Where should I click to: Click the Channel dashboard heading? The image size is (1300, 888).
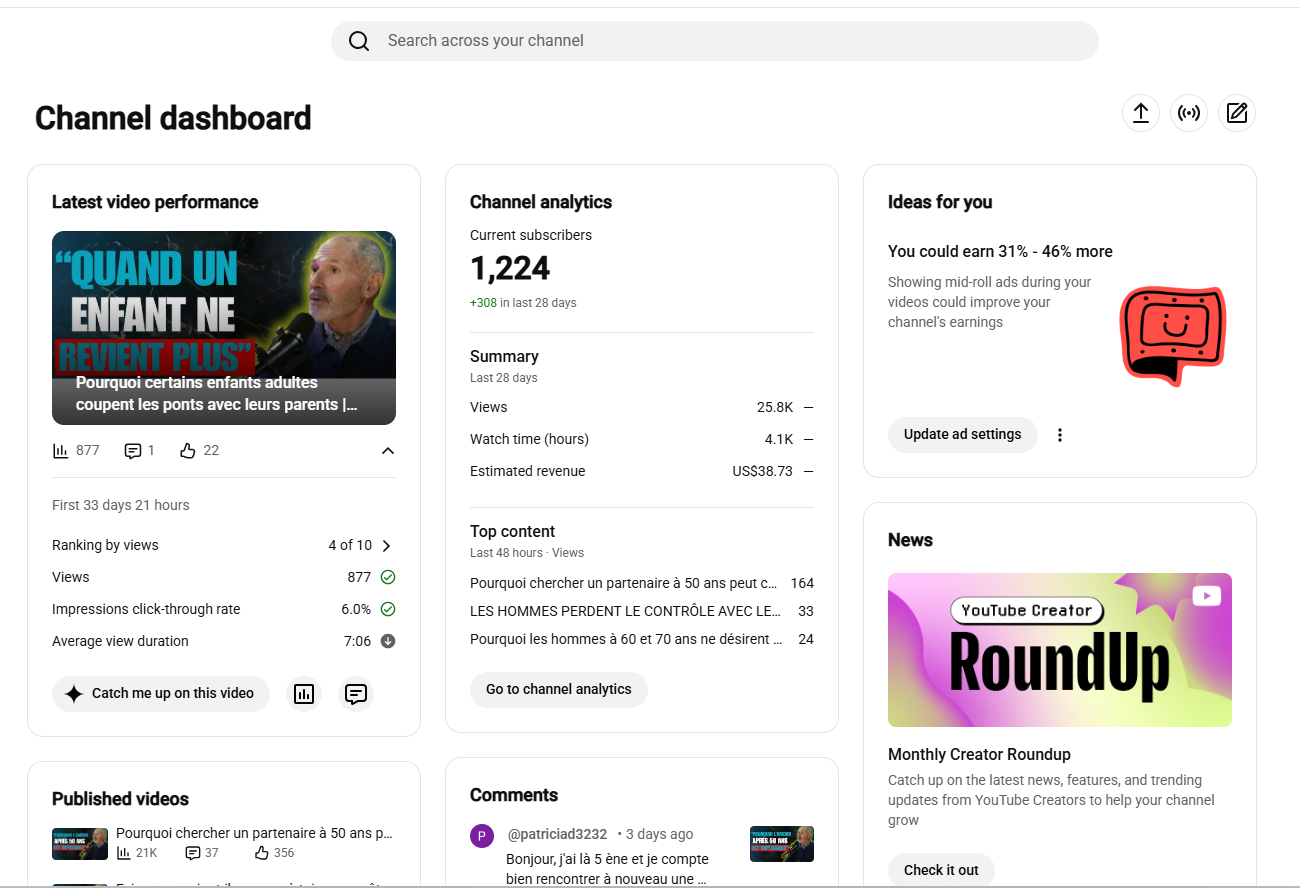pos(173,118)
